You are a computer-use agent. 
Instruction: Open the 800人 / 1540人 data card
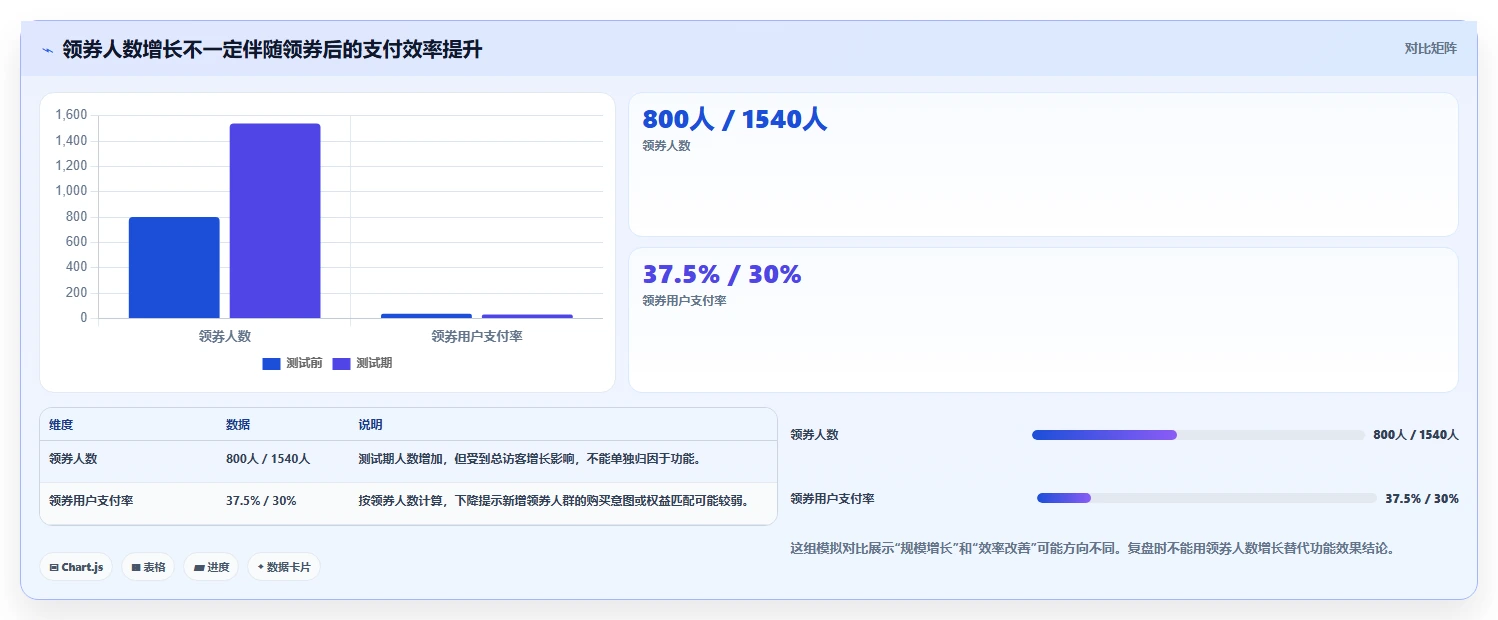(x=1043, y=165)
